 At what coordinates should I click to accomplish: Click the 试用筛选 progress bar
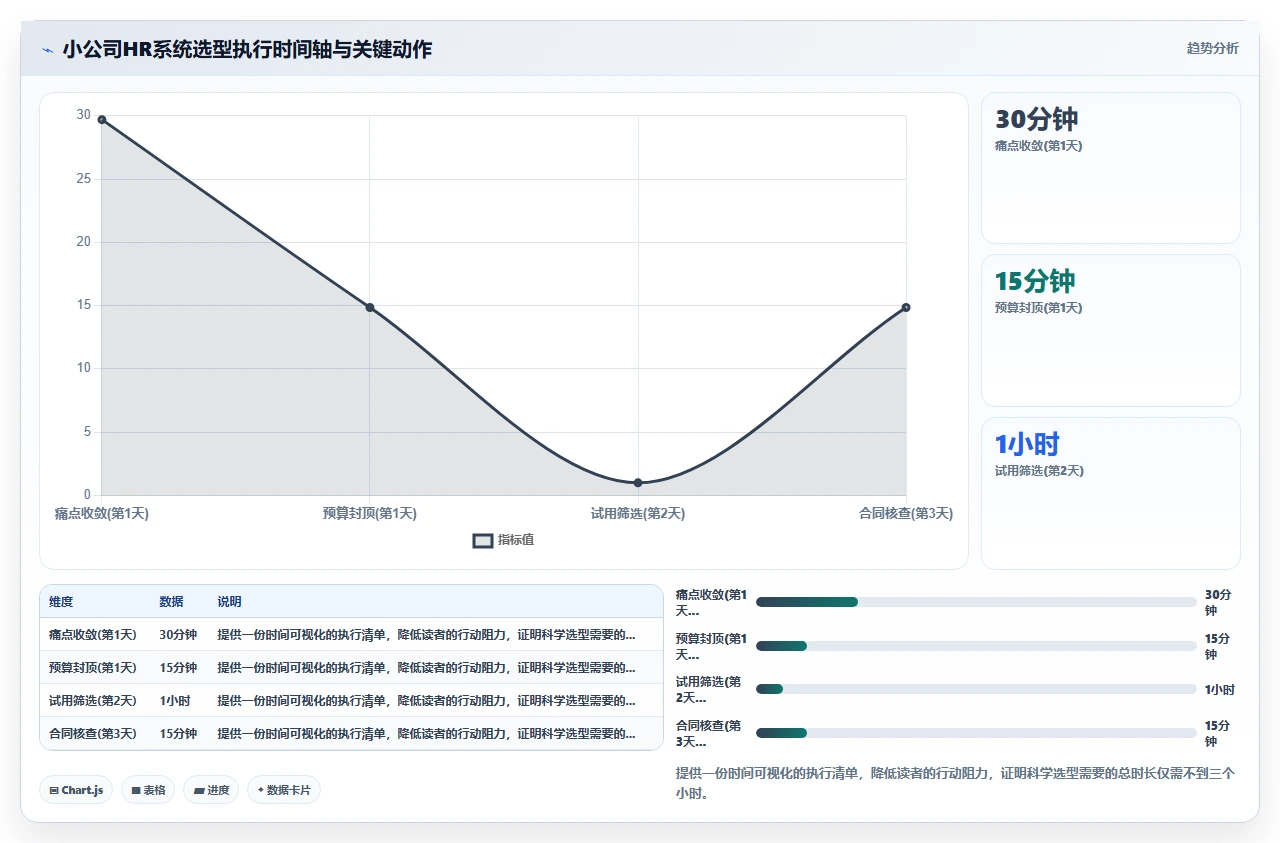pos(976,689)
